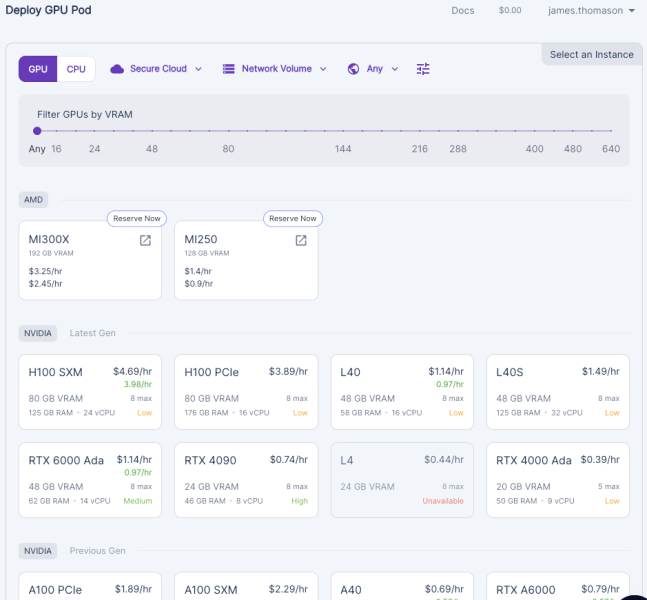Click the Previous Gen text

point(97,551)
